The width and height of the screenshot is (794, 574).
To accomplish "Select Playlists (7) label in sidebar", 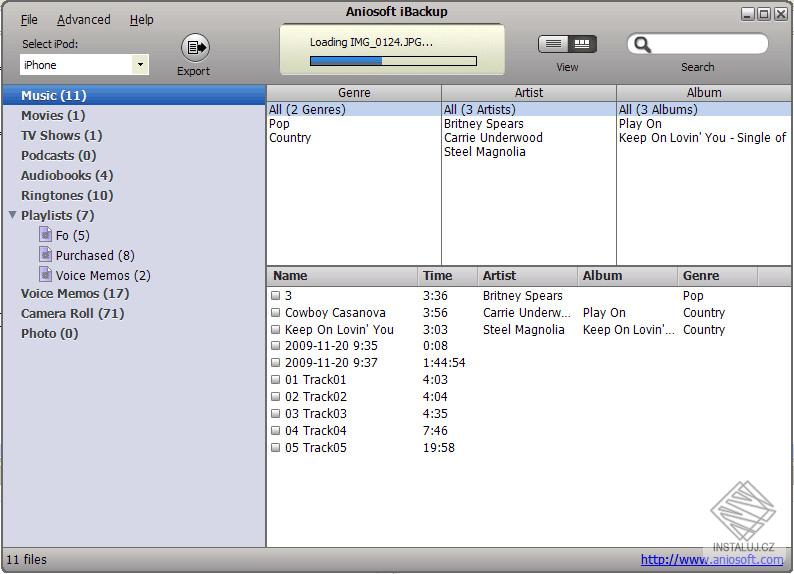I will click(x=58, y=215).
